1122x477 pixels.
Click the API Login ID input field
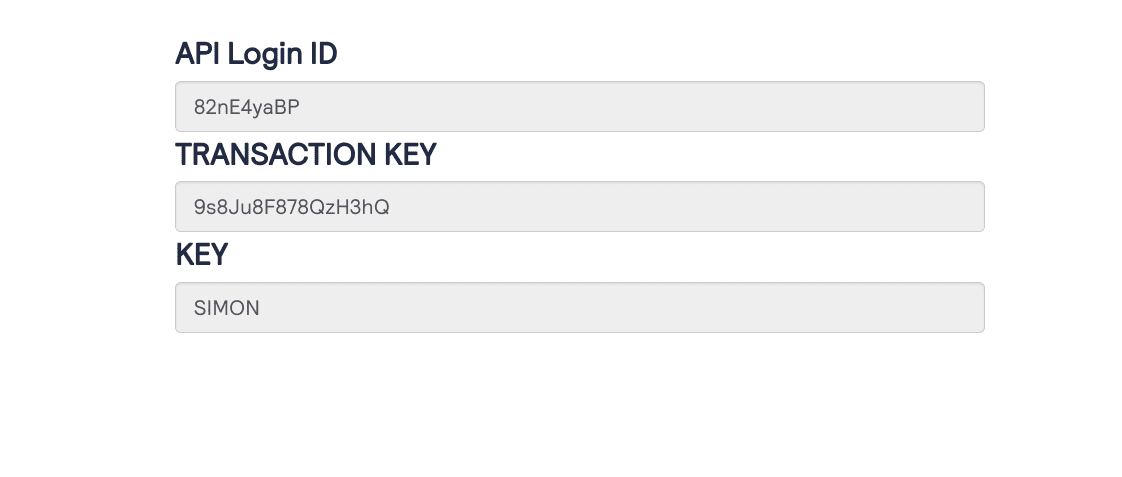(580, 107)
